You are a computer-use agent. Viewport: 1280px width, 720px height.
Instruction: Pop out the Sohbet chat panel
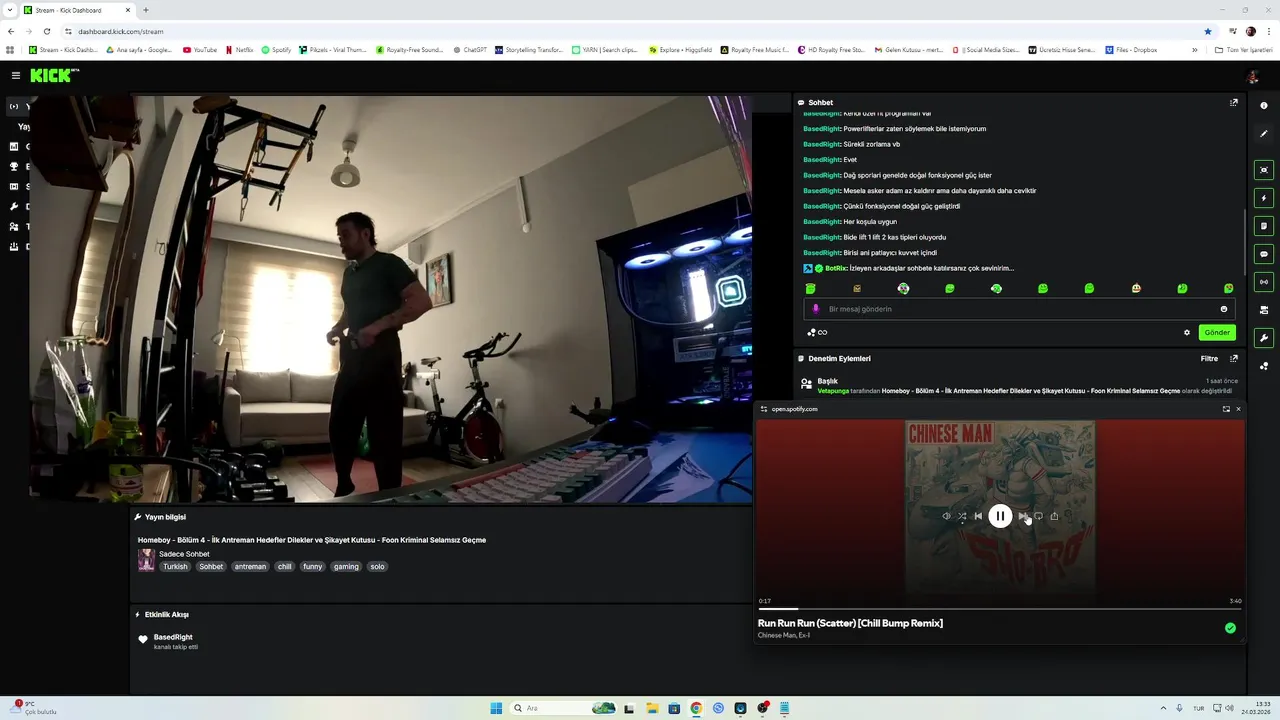[x=1233, y=102]
